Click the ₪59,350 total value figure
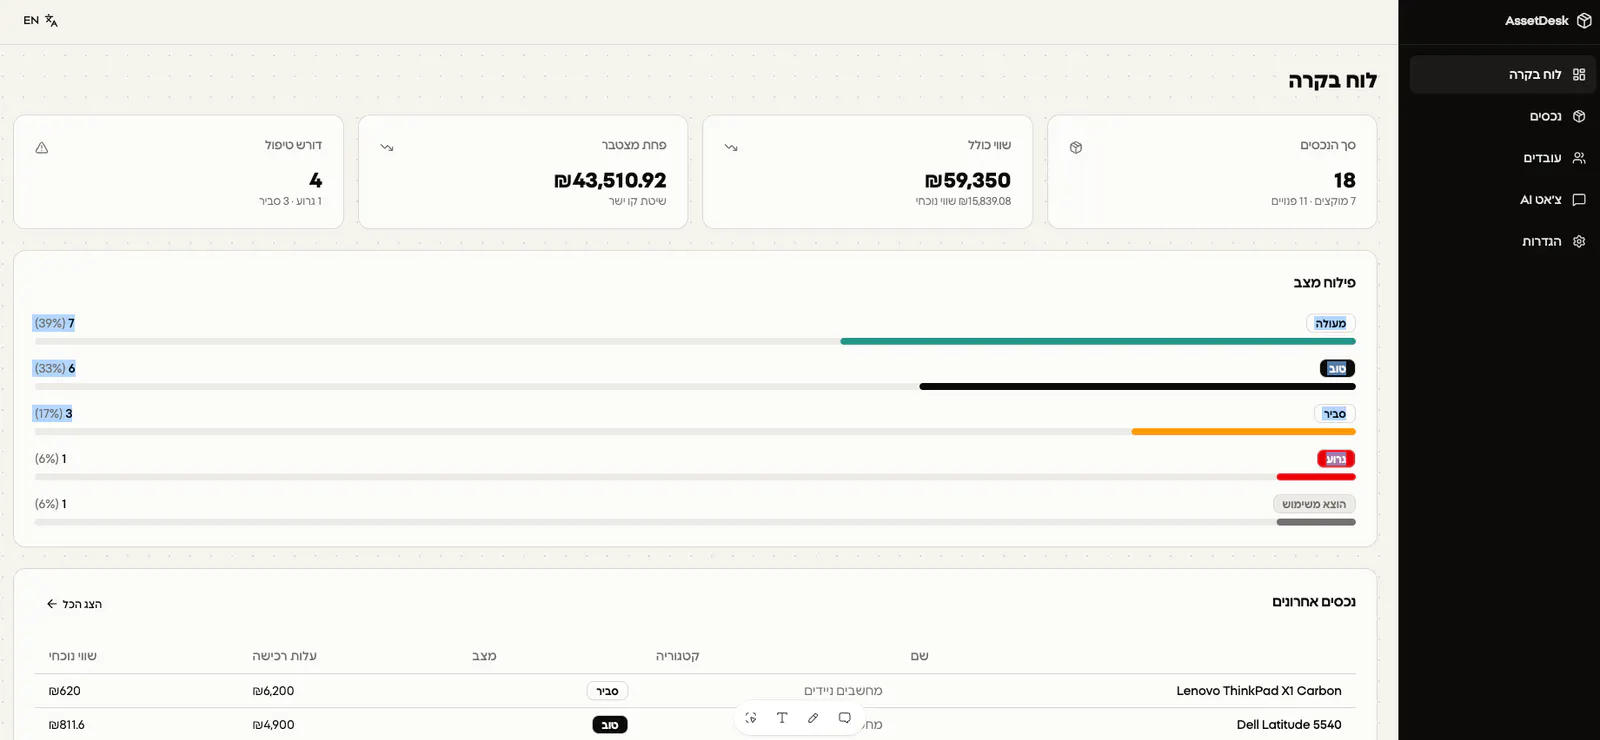 click(968, 181)
